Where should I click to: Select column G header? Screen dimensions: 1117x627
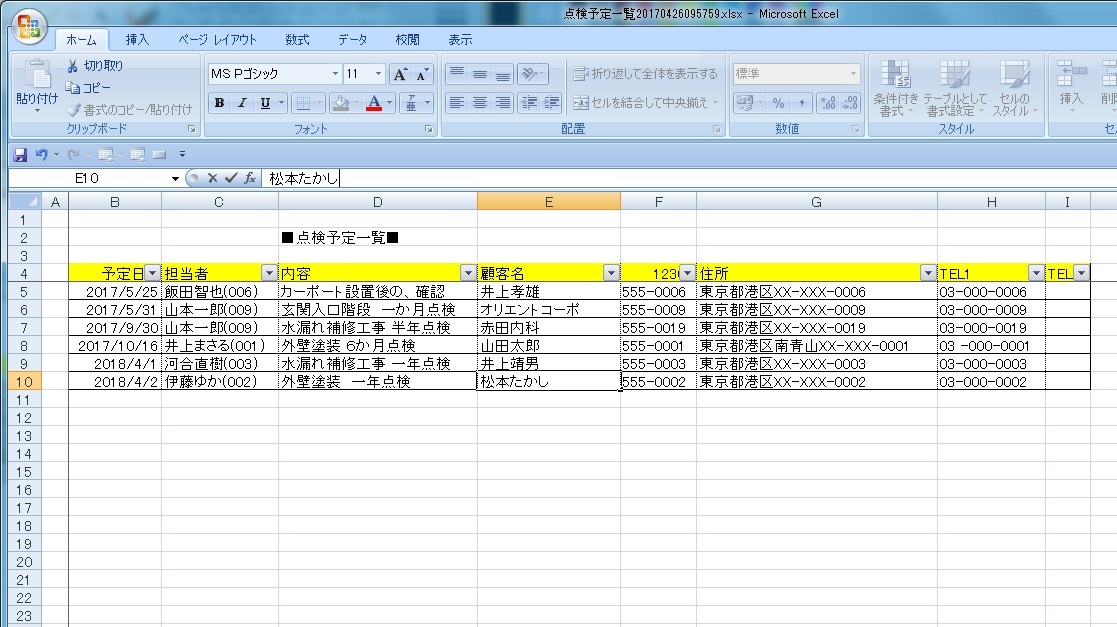point(816,202)
